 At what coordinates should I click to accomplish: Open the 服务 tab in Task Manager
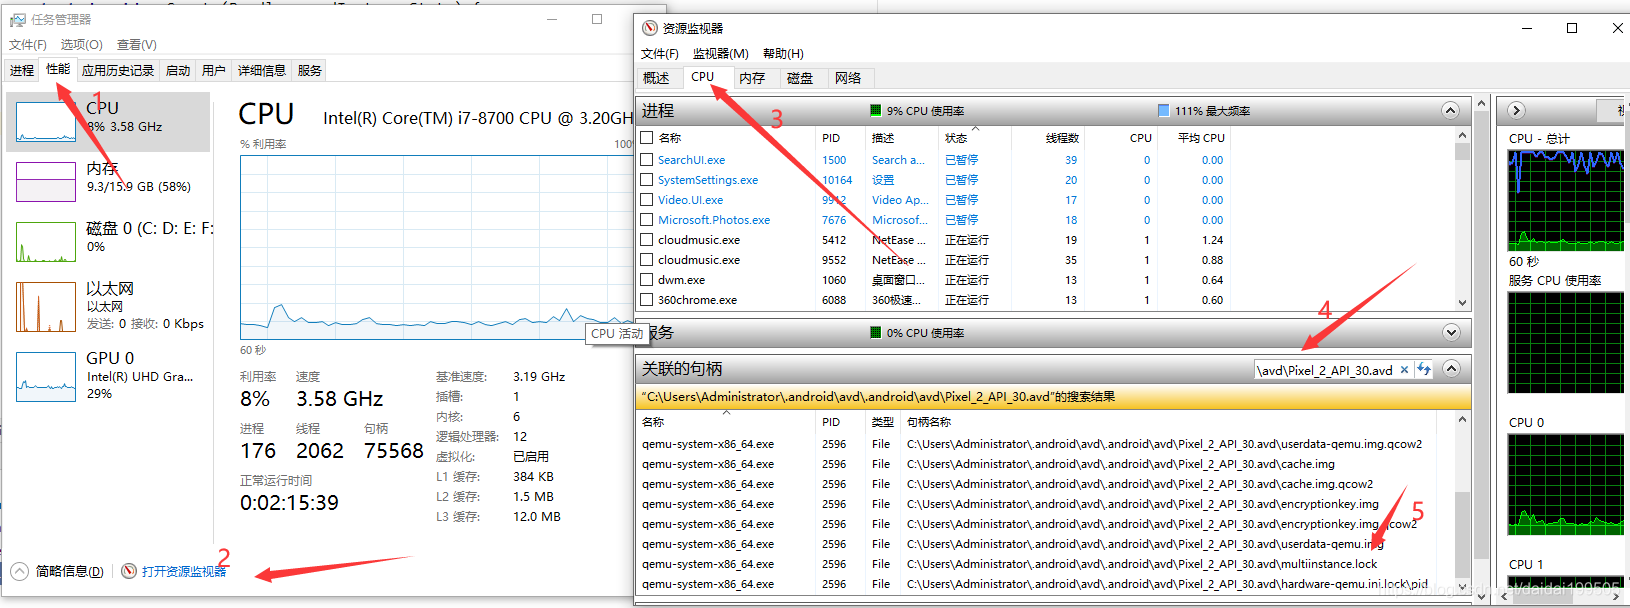pos(310,71)
